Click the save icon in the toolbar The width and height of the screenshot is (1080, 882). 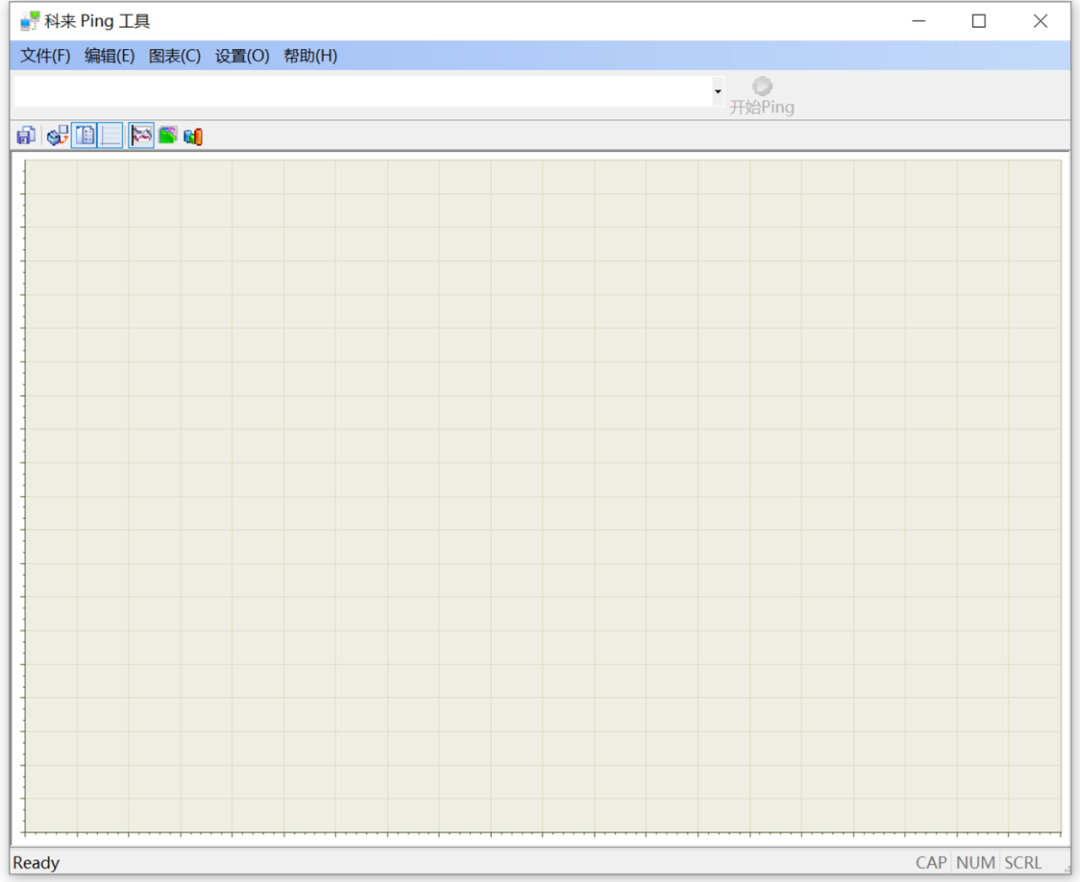tap(26, 136)
